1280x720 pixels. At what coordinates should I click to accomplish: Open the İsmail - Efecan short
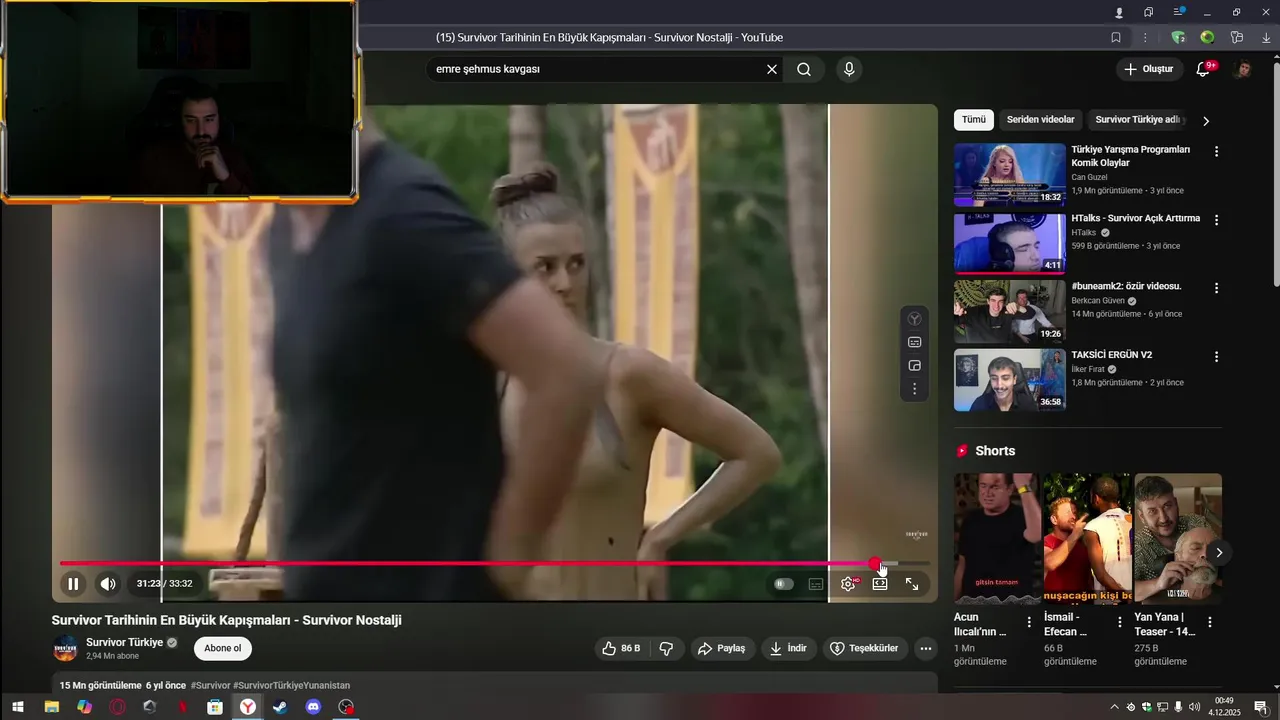click(1087, 539)
